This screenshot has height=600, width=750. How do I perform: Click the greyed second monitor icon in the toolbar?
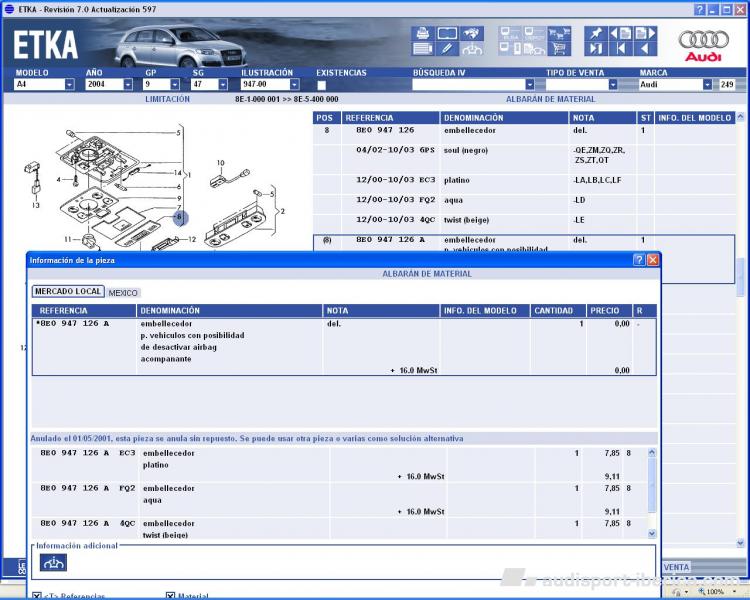coord(534,33)
